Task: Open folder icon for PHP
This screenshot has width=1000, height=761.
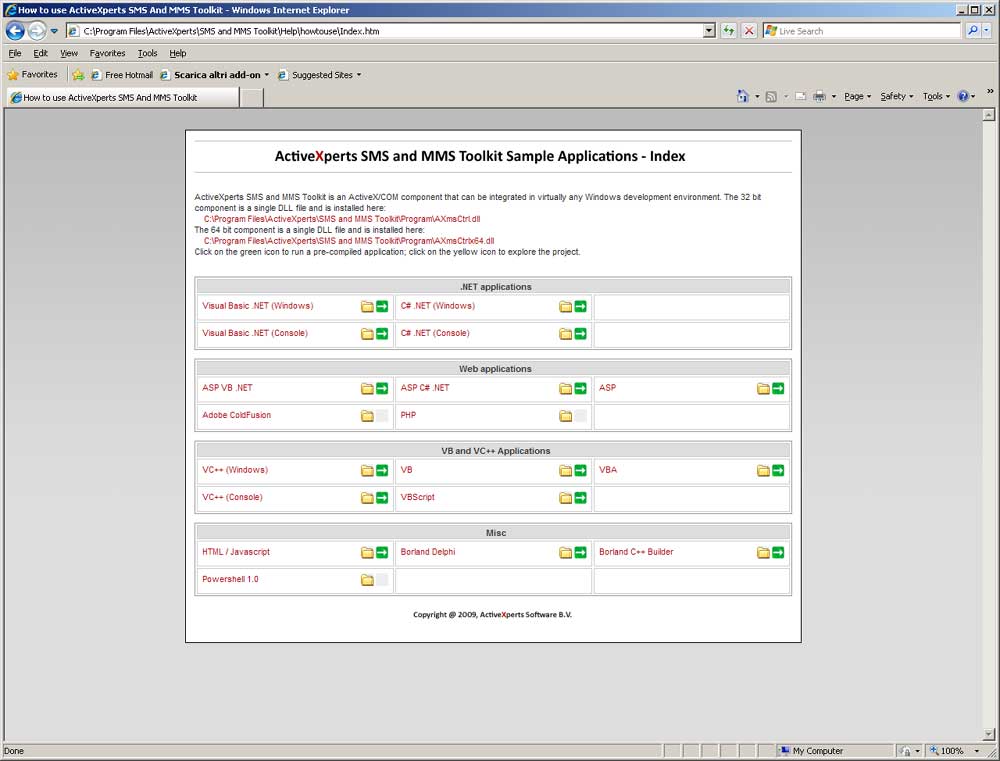Action: tap(566, 416)
